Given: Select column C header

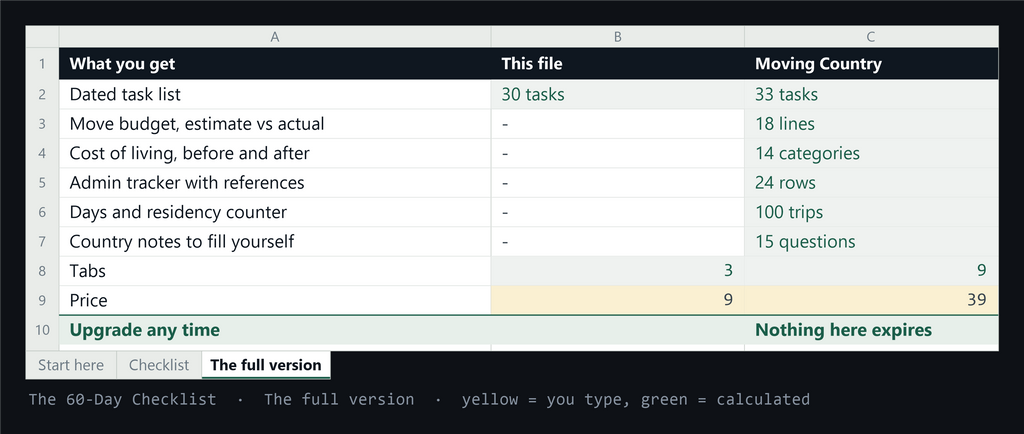Looking at the screenshot, I should pyautogui.click(x=871, y=37).
